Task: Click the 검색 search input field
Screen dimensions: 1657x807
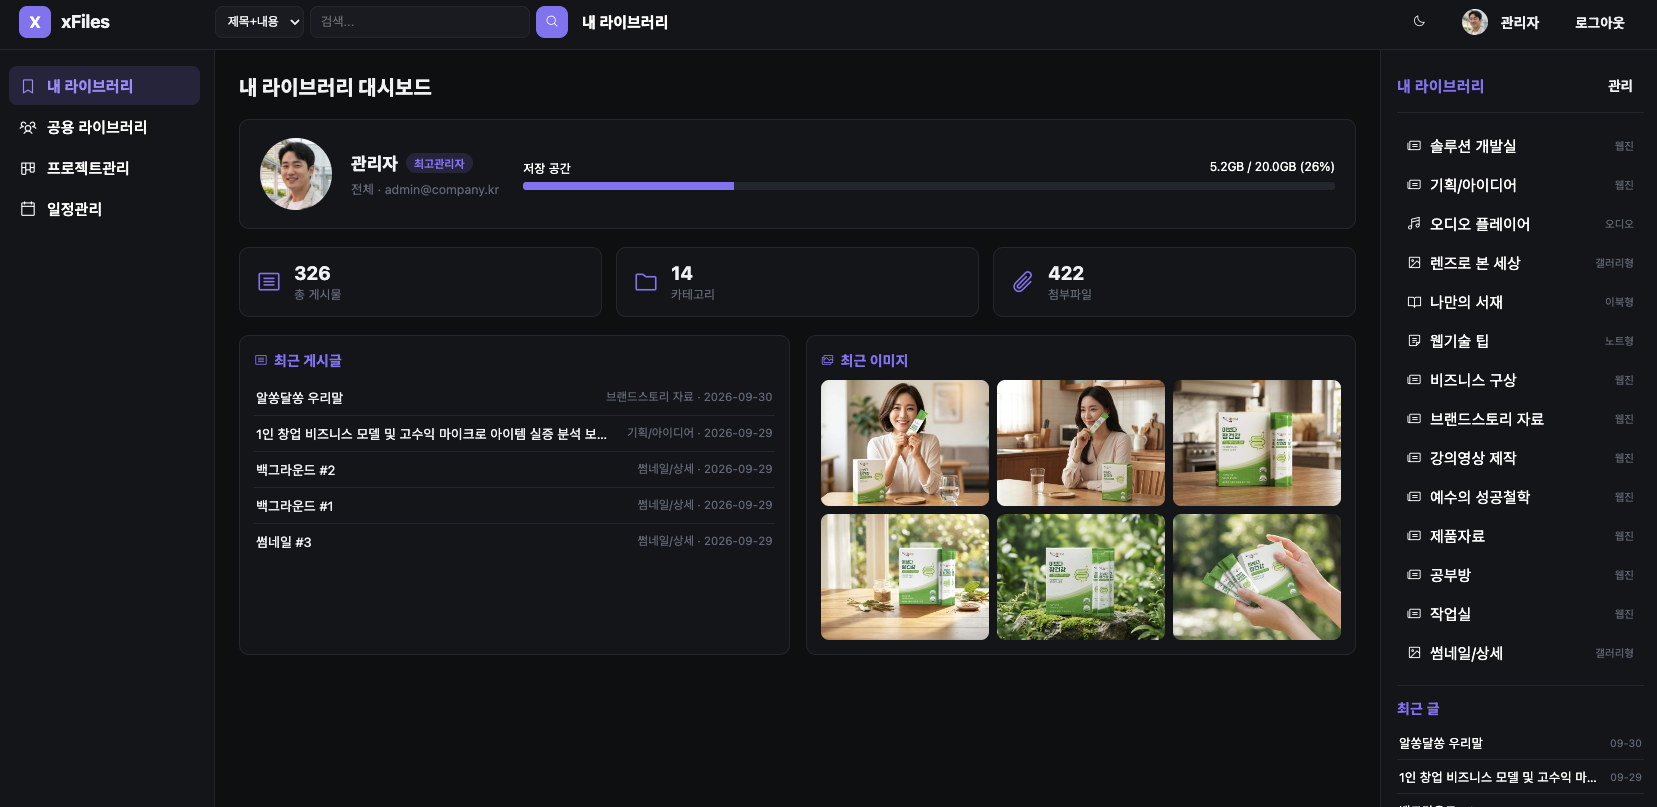Action: click(420, 22)
